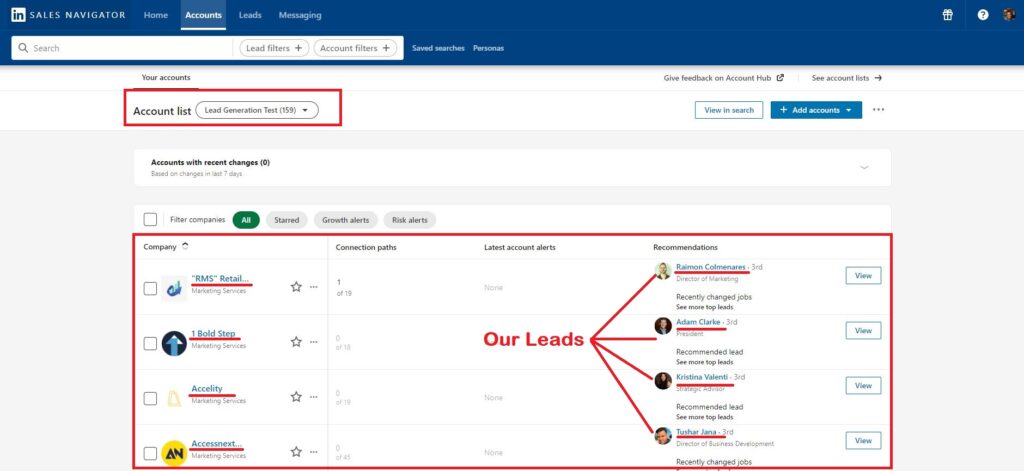Select the Risk alerts filter chip
Image resolution: width=1024 pixels, height=471 pixels.
tap(409, 220)
